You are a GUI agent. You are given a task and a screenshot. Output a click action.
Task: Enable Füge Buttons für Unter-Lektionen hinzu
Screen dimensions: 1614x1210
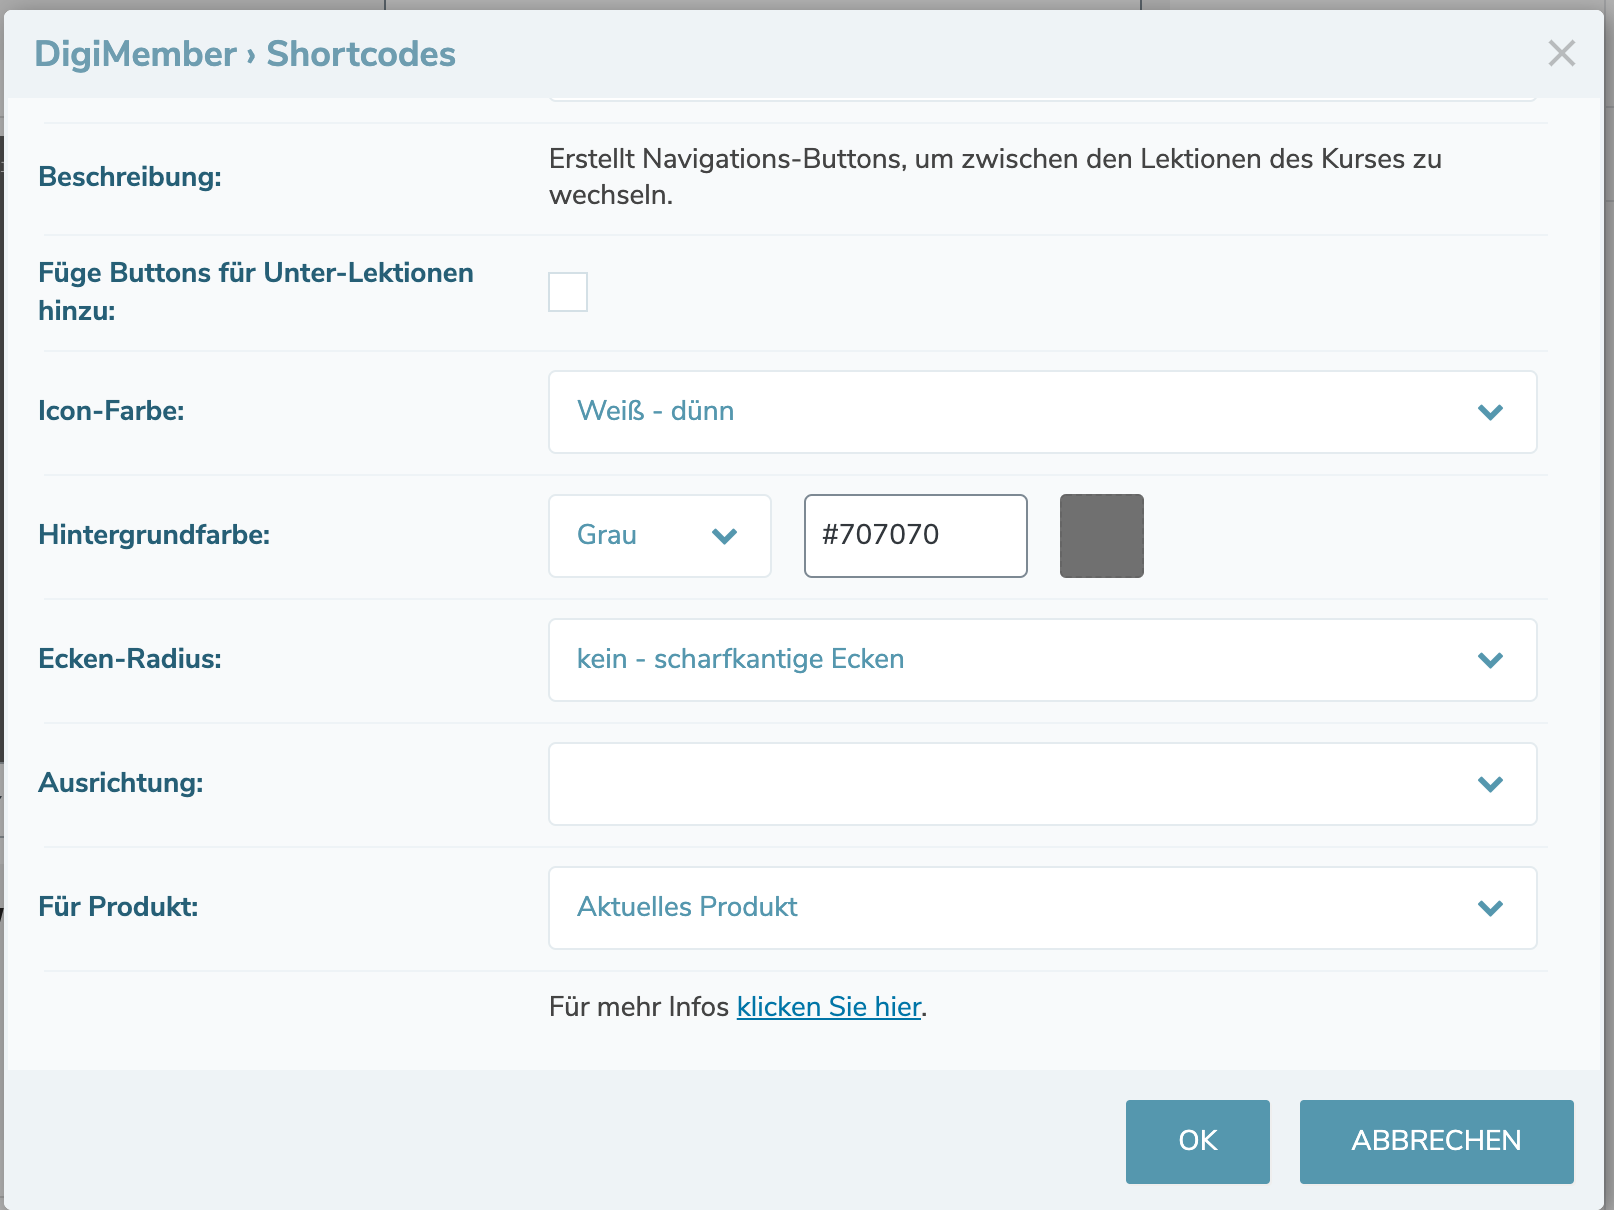point(567,291)
